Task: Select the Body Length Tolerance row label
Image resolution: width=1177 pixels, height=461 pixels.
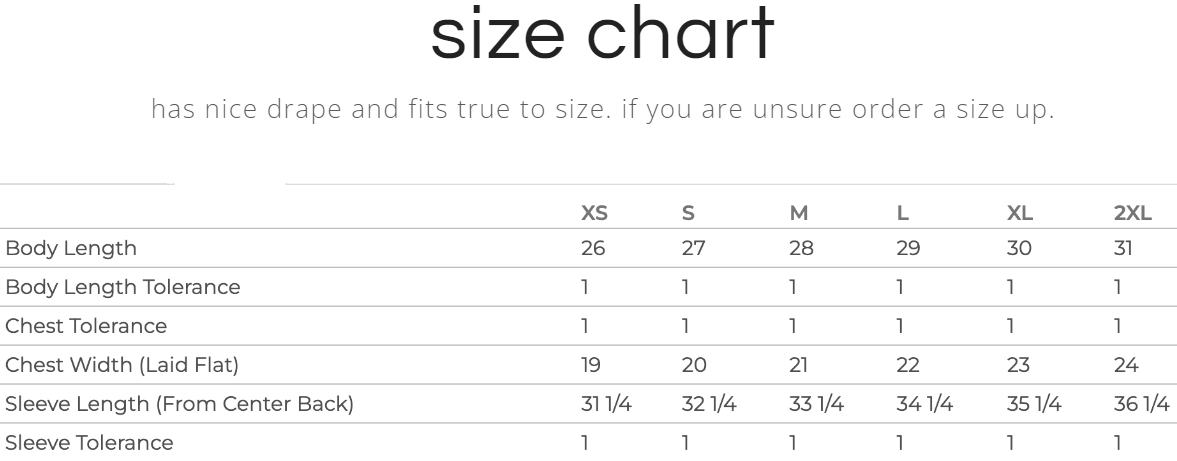Action: click(123, 287)
